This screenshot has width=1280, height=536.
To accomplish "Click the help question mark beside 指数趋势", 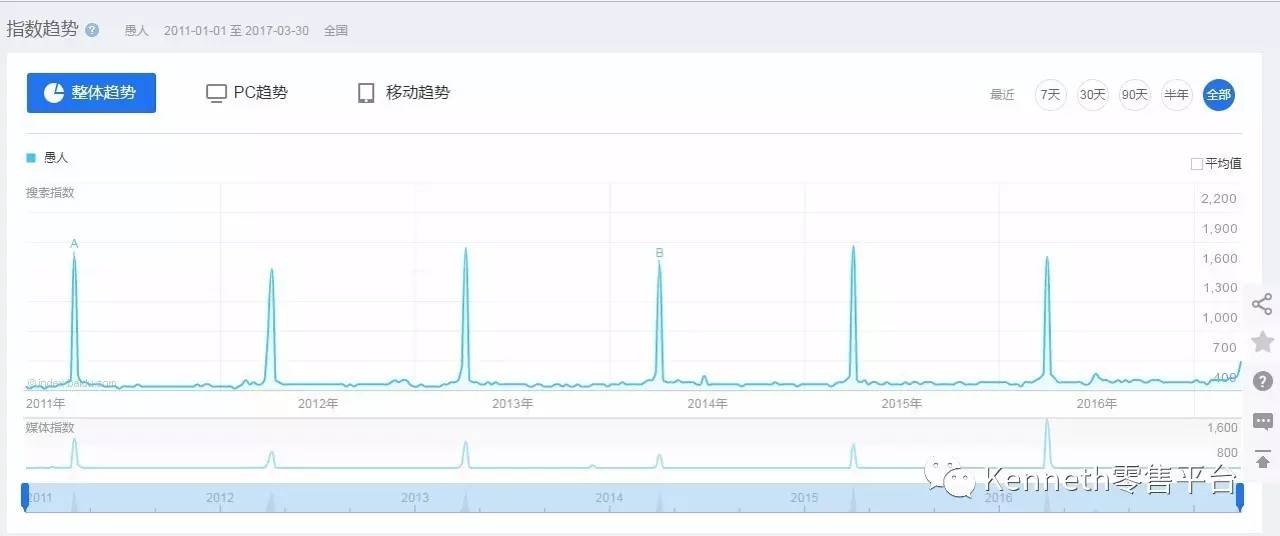I will coord(92,30).
